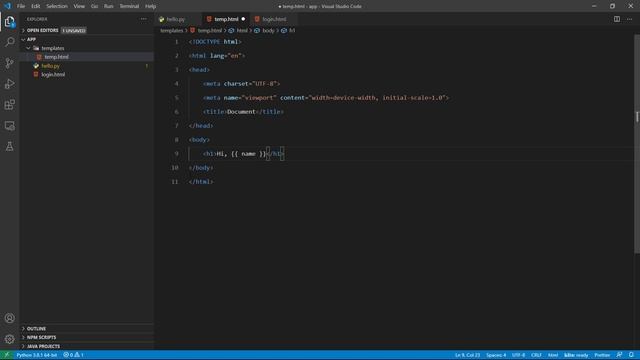The height and width of the screenshot is (360, 640).
Task: Open the Search view icon
Action: coord(9,42)
